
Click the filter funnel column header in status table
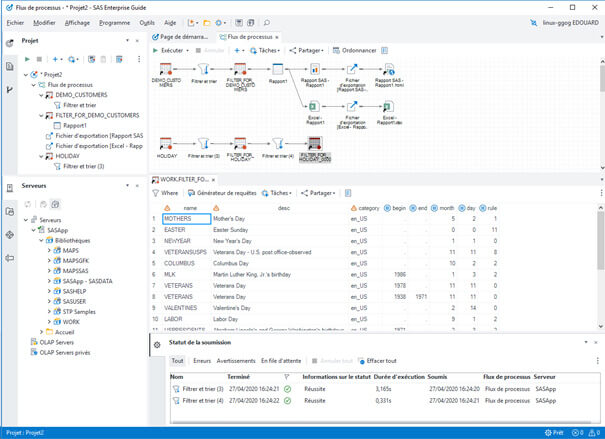(286, 377)
